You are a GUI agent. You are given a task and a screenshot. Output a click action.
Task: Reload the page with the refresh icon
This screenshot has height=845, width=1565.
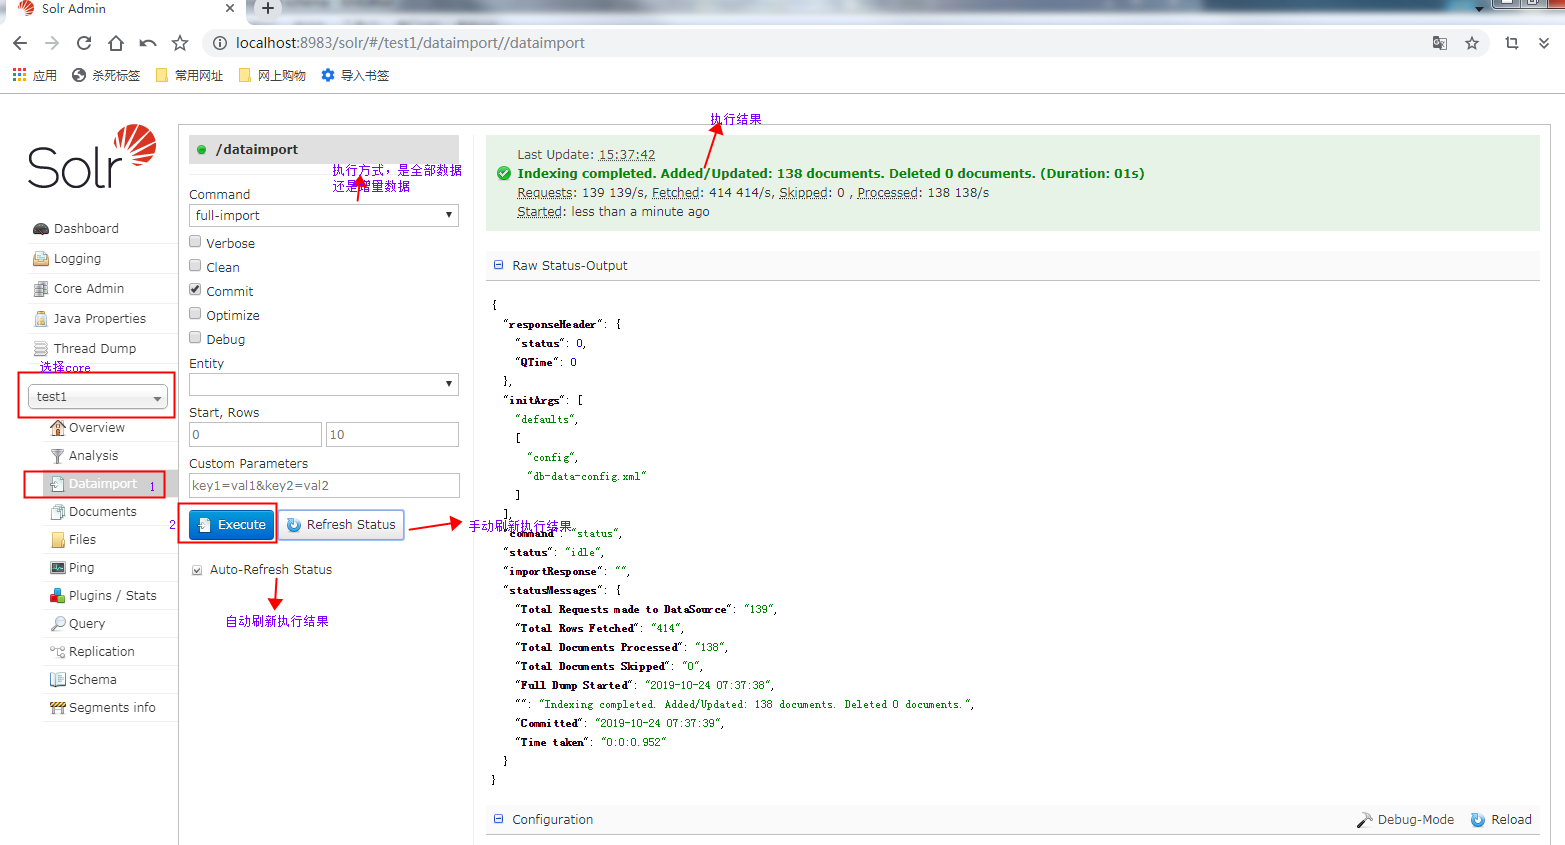[x=84, y=43]
